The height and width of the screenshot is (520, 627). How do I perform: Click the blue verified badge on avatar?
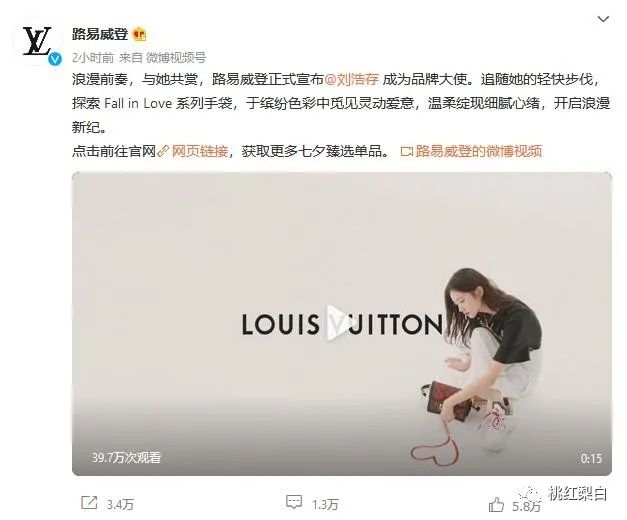[55, 59]
